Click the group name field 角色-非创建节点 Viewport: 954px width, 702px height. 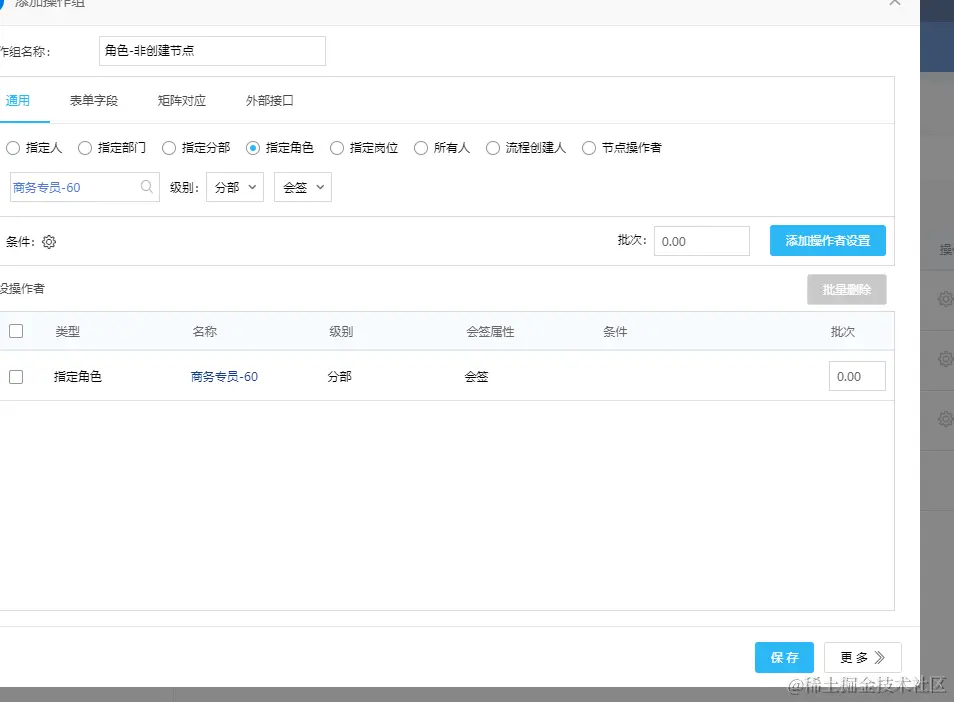pos(212,51)
